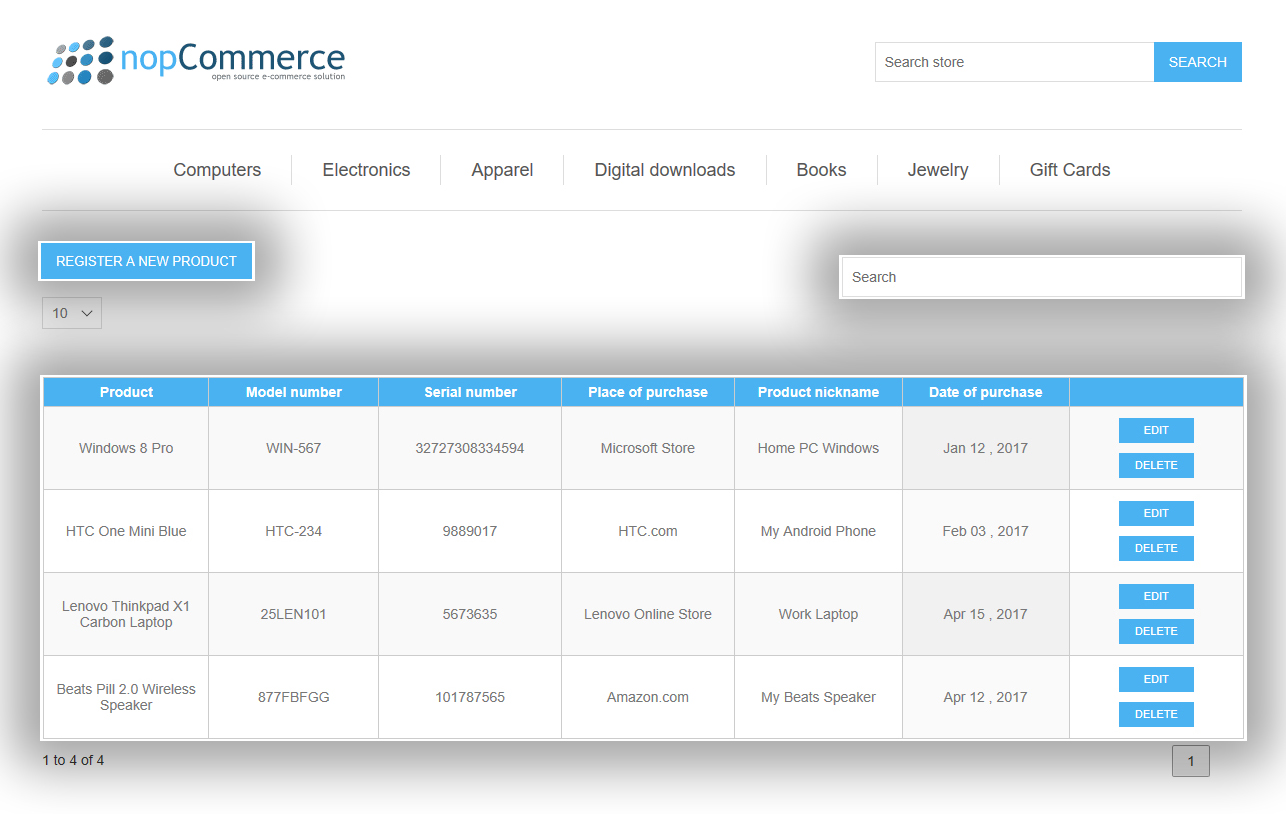Delete the Beats Pill 2.0 row
Viewport: 1286px width, 814px height.
[1156, 714]
